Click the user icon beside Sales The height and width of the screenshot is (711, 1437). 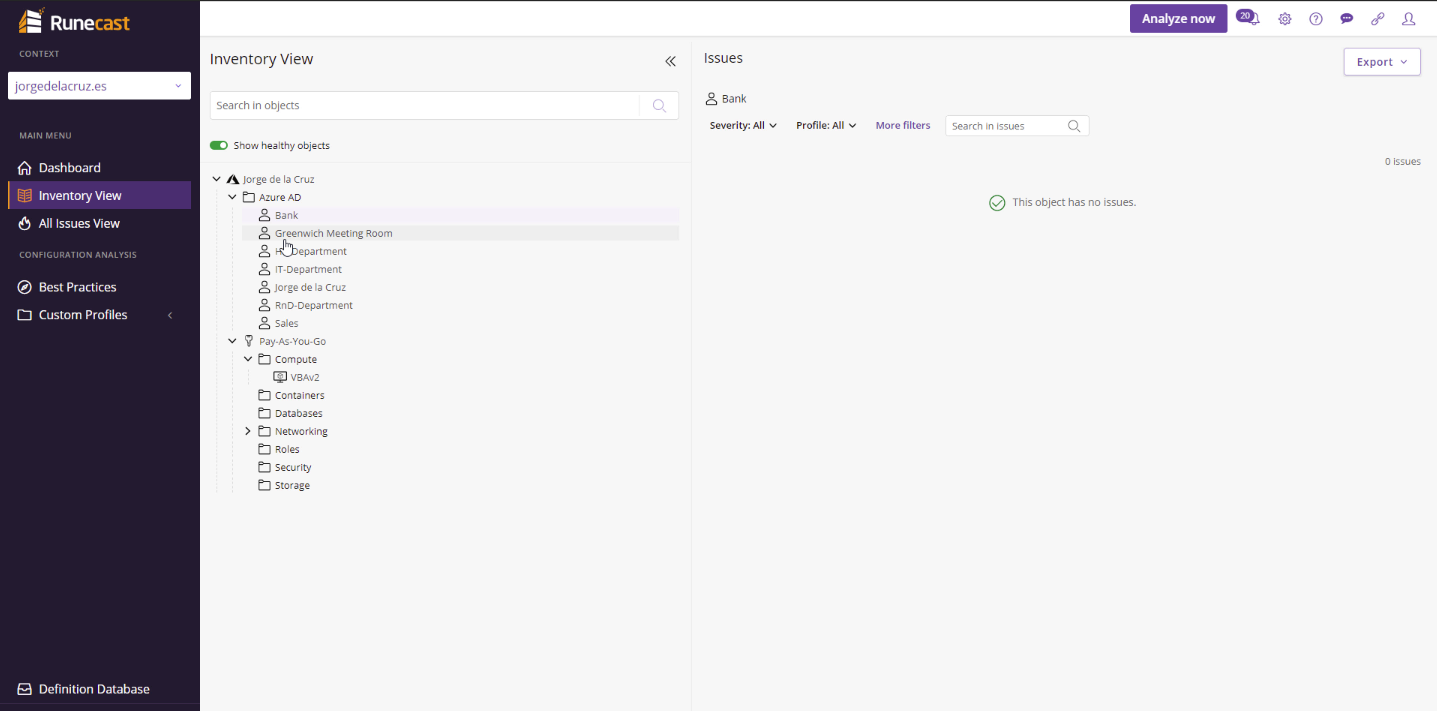tap(265, 323)
